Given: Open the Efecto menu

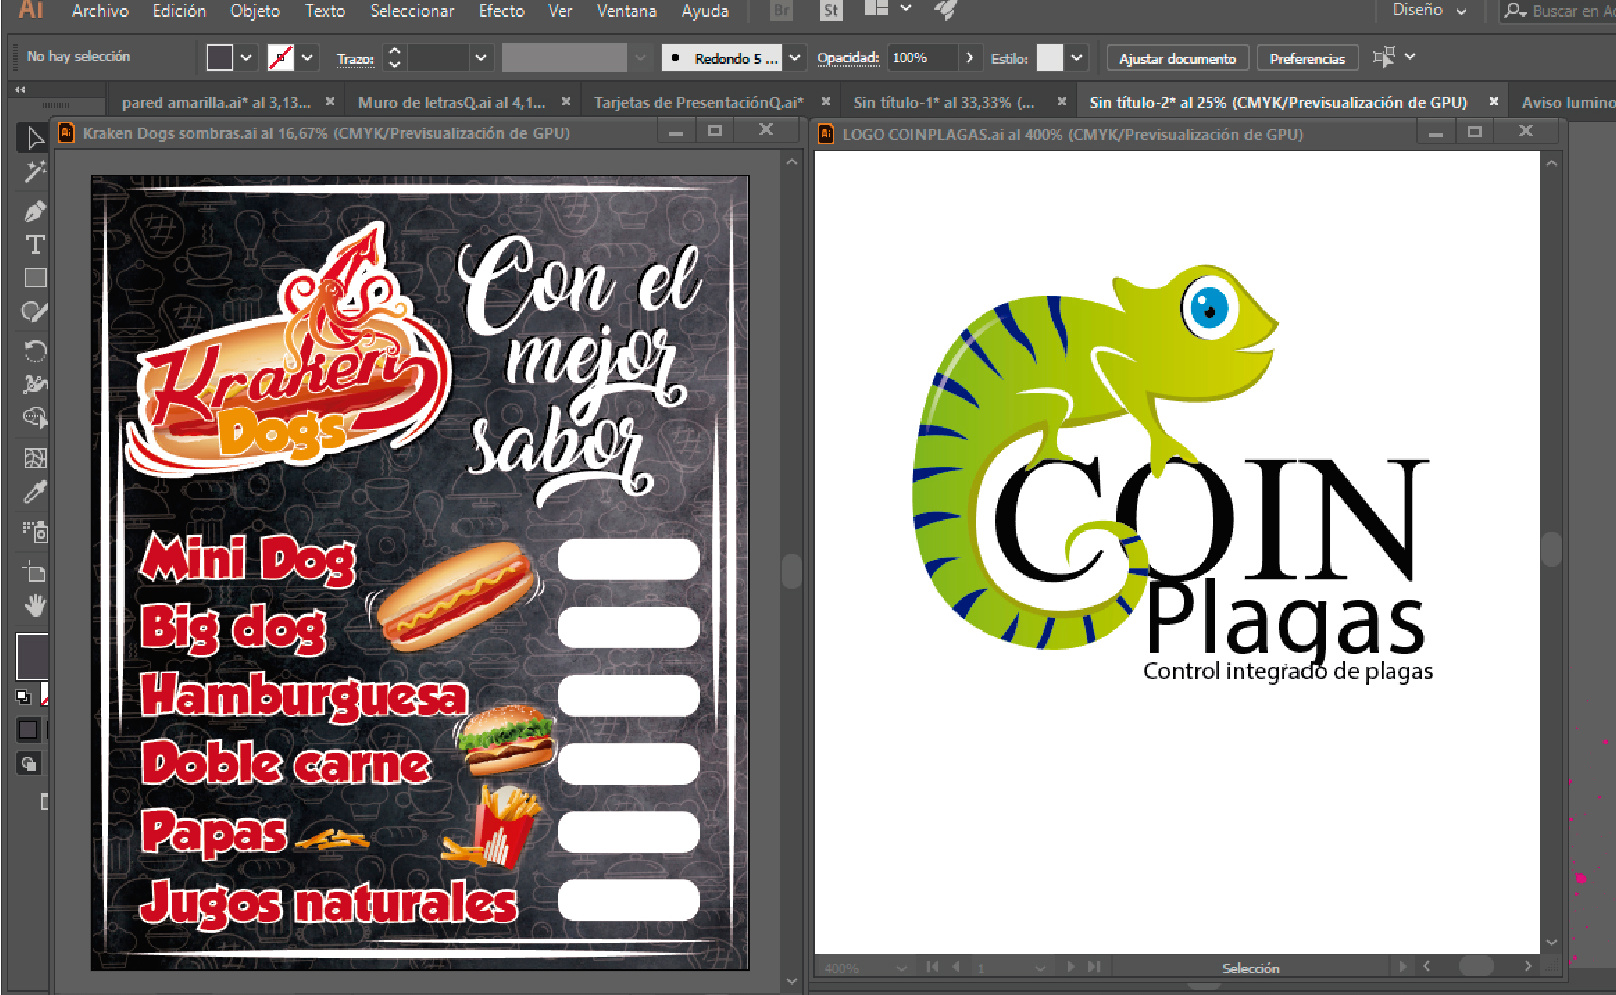Looking at the screenshot, I should pyautogui.click(x=501, y=11).
